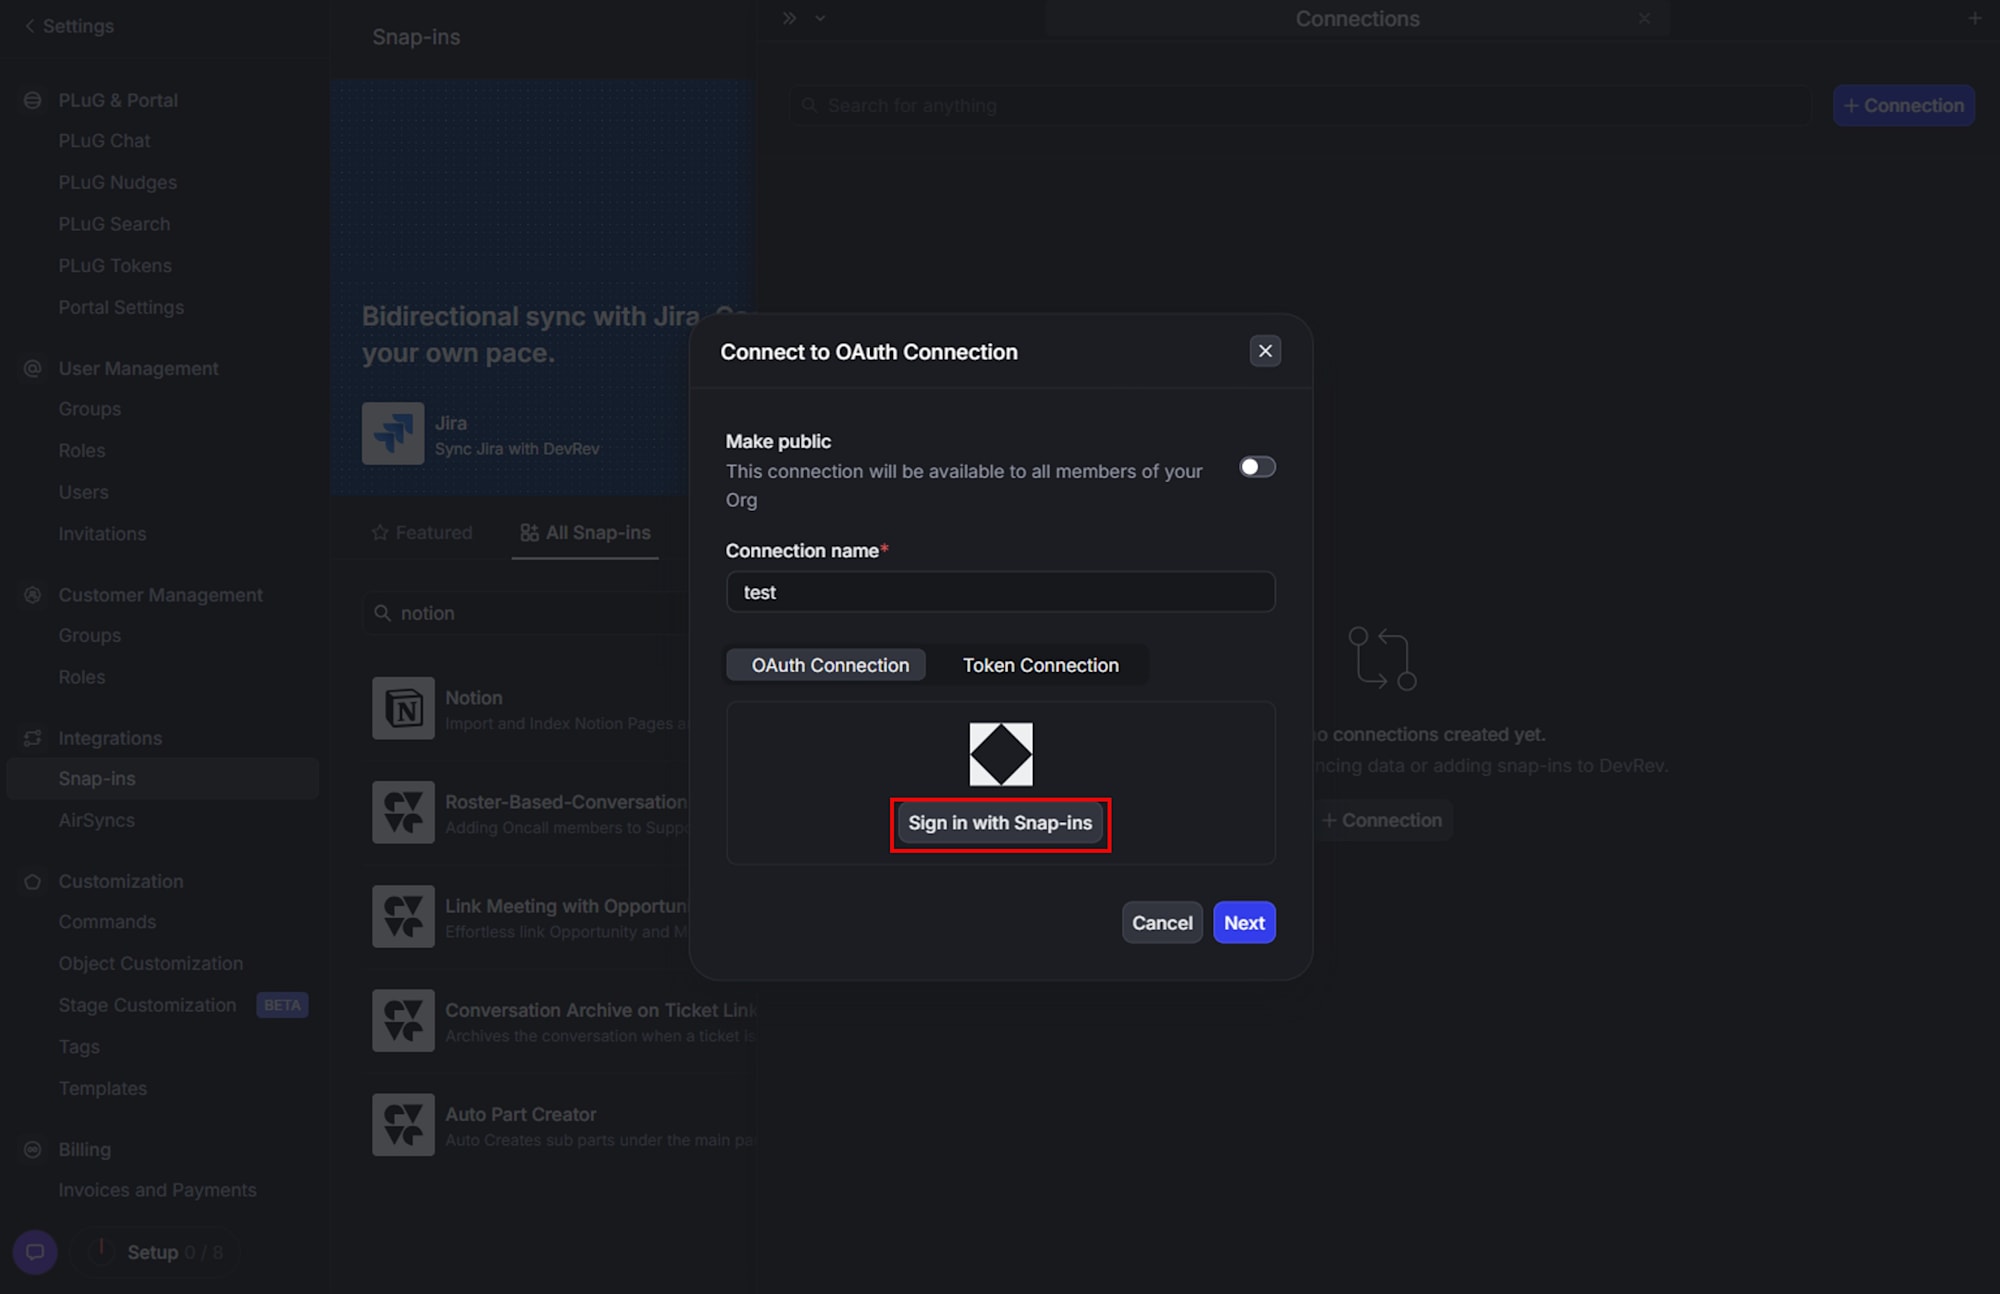
Task: Select the OAuth Connection tab
Action: click(829, 665)
